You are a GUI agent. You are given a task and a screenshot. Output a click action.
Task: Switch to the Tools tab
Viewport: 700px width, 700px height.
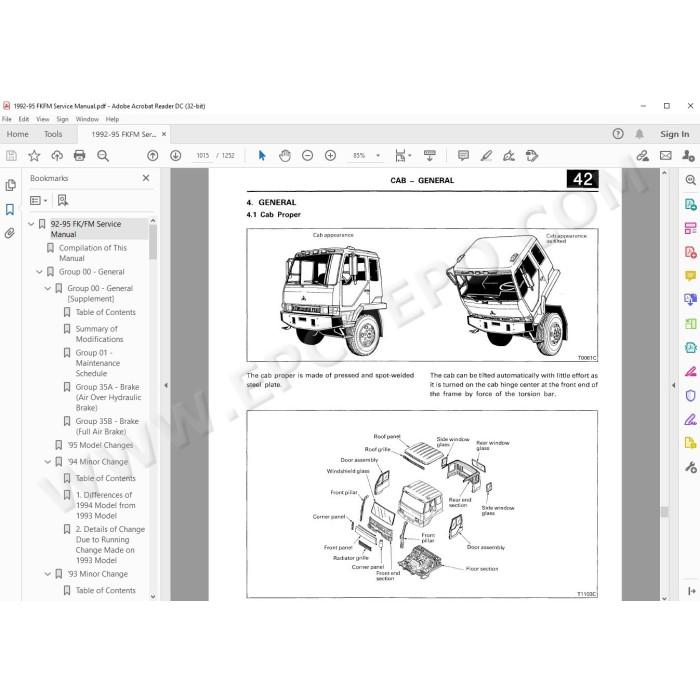(x=53, y=134)
